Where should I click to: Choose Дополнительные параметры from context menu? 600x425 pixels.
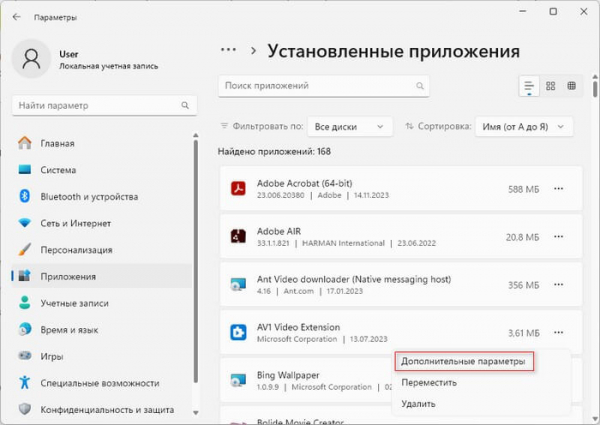464,361
